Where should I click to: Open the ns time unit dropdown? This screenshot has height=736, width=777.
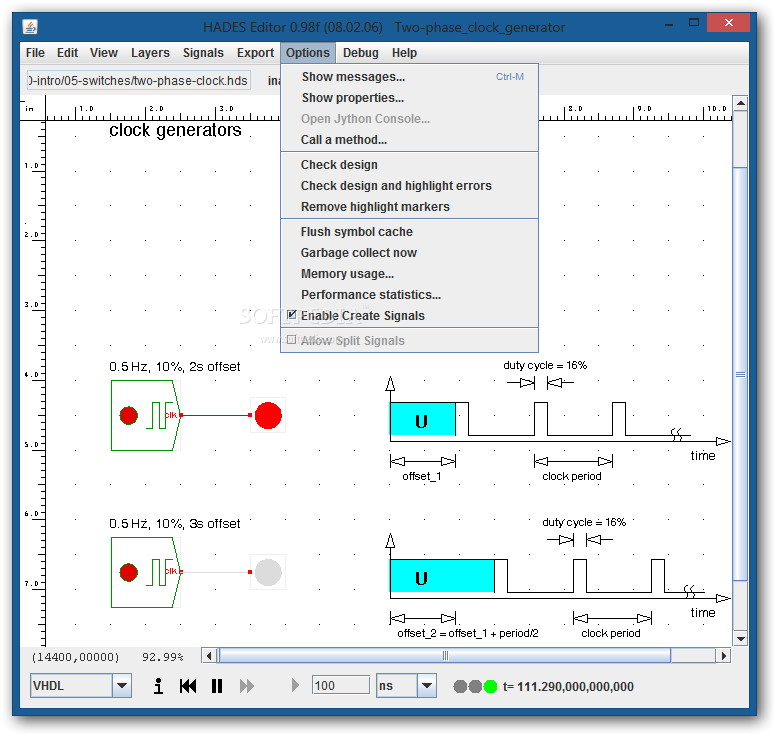point(427,686)
